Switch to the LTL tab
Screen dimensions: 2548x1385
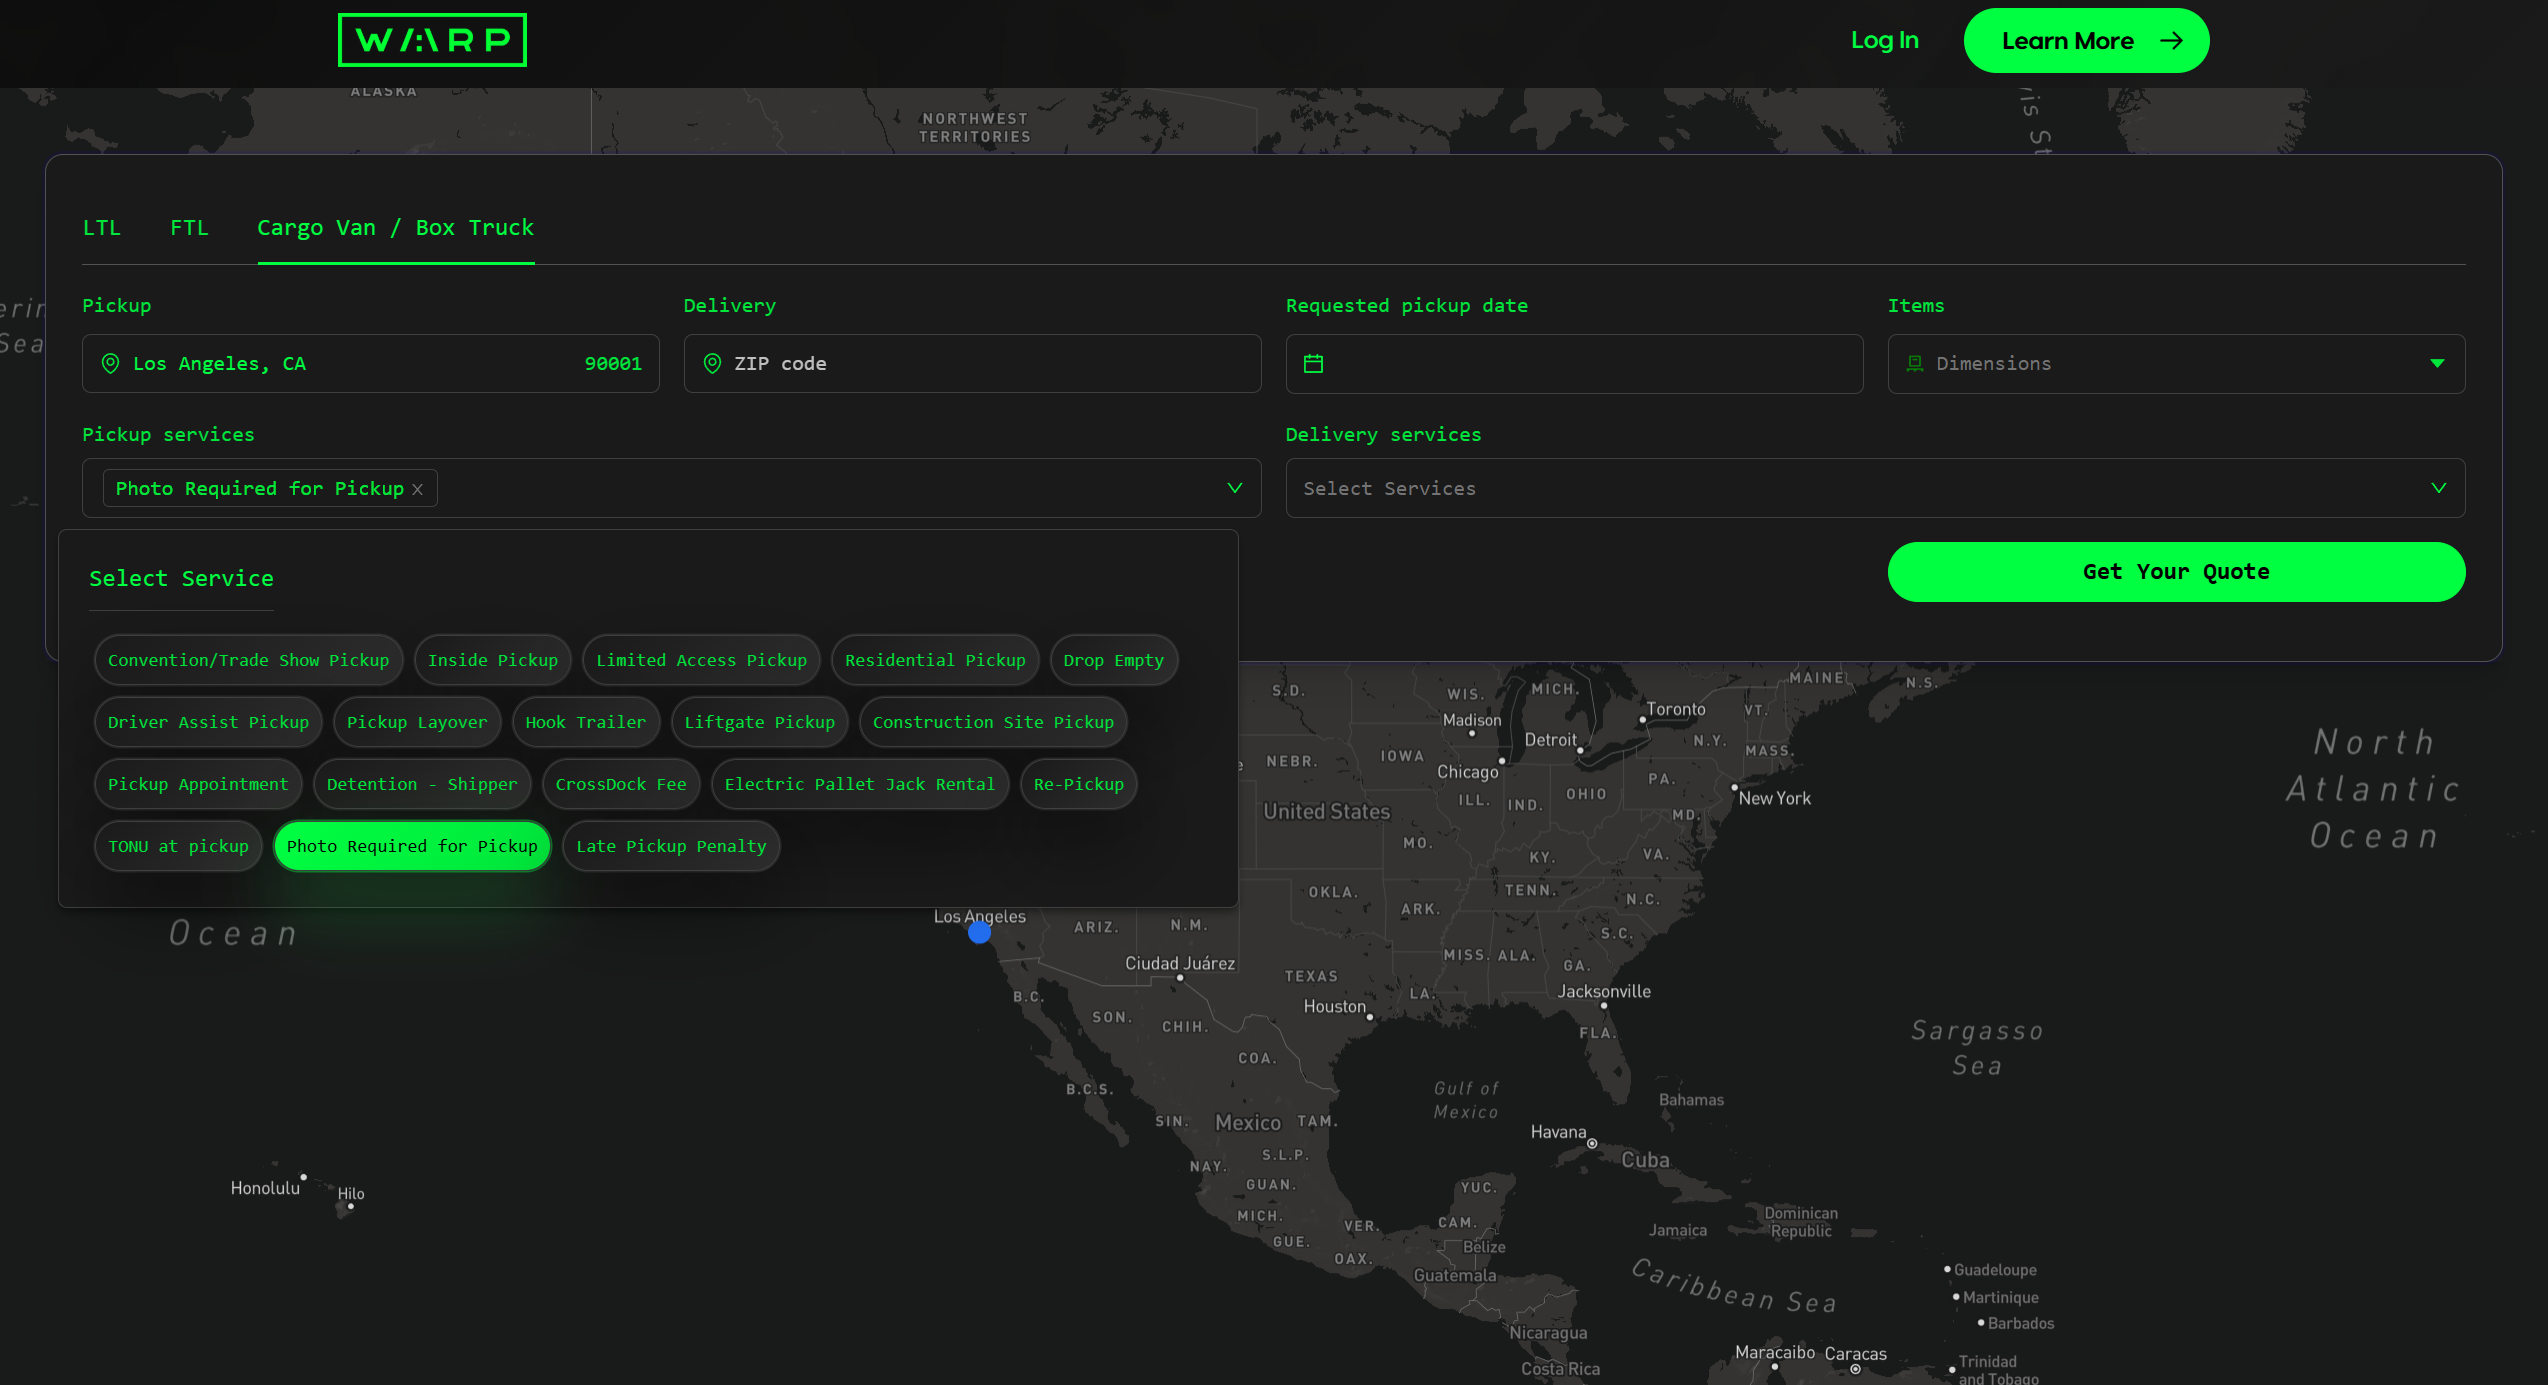(101, 228)
